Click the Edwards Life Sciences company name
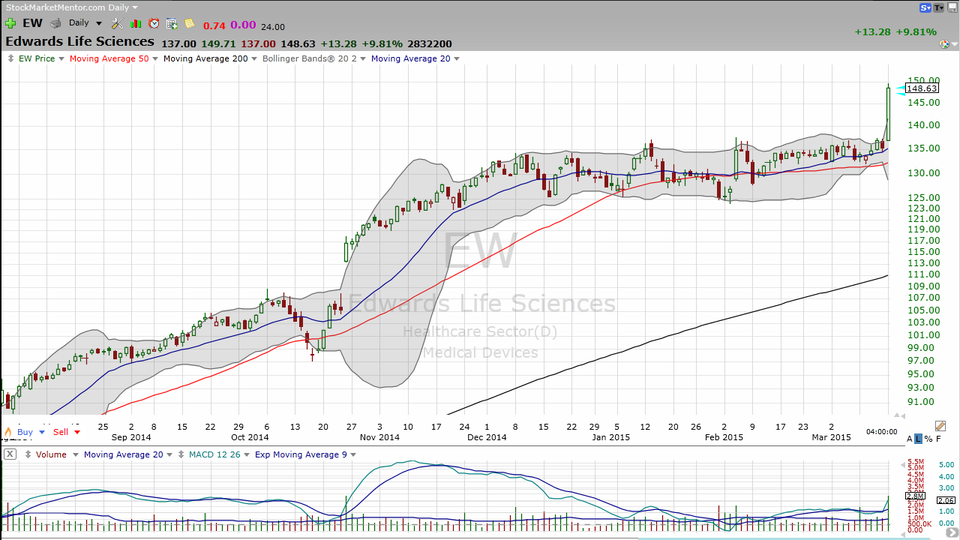 pos(80,42)
